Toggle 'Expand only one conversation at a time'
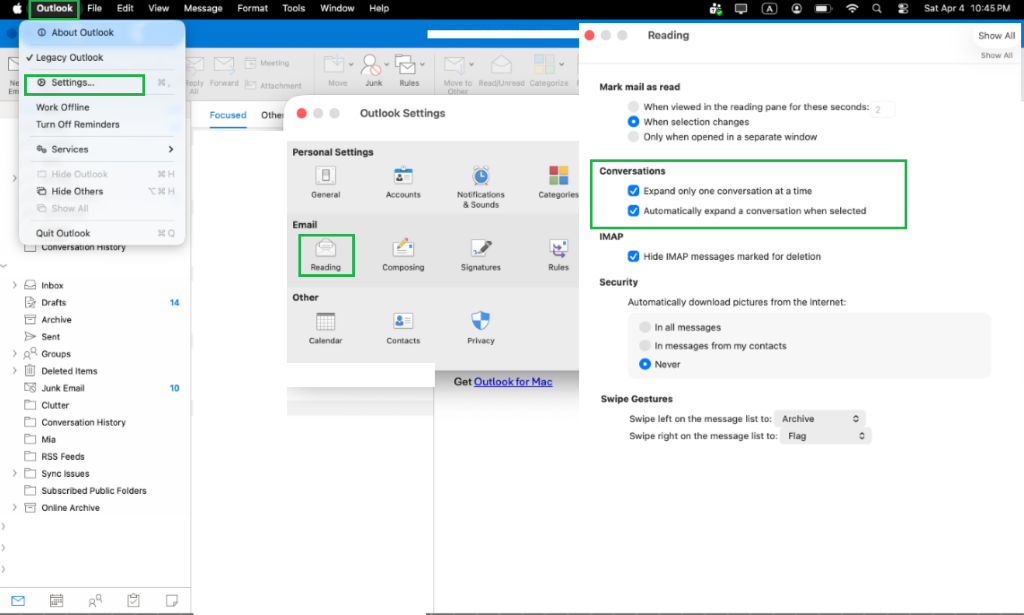 click(x=633, y=191)
